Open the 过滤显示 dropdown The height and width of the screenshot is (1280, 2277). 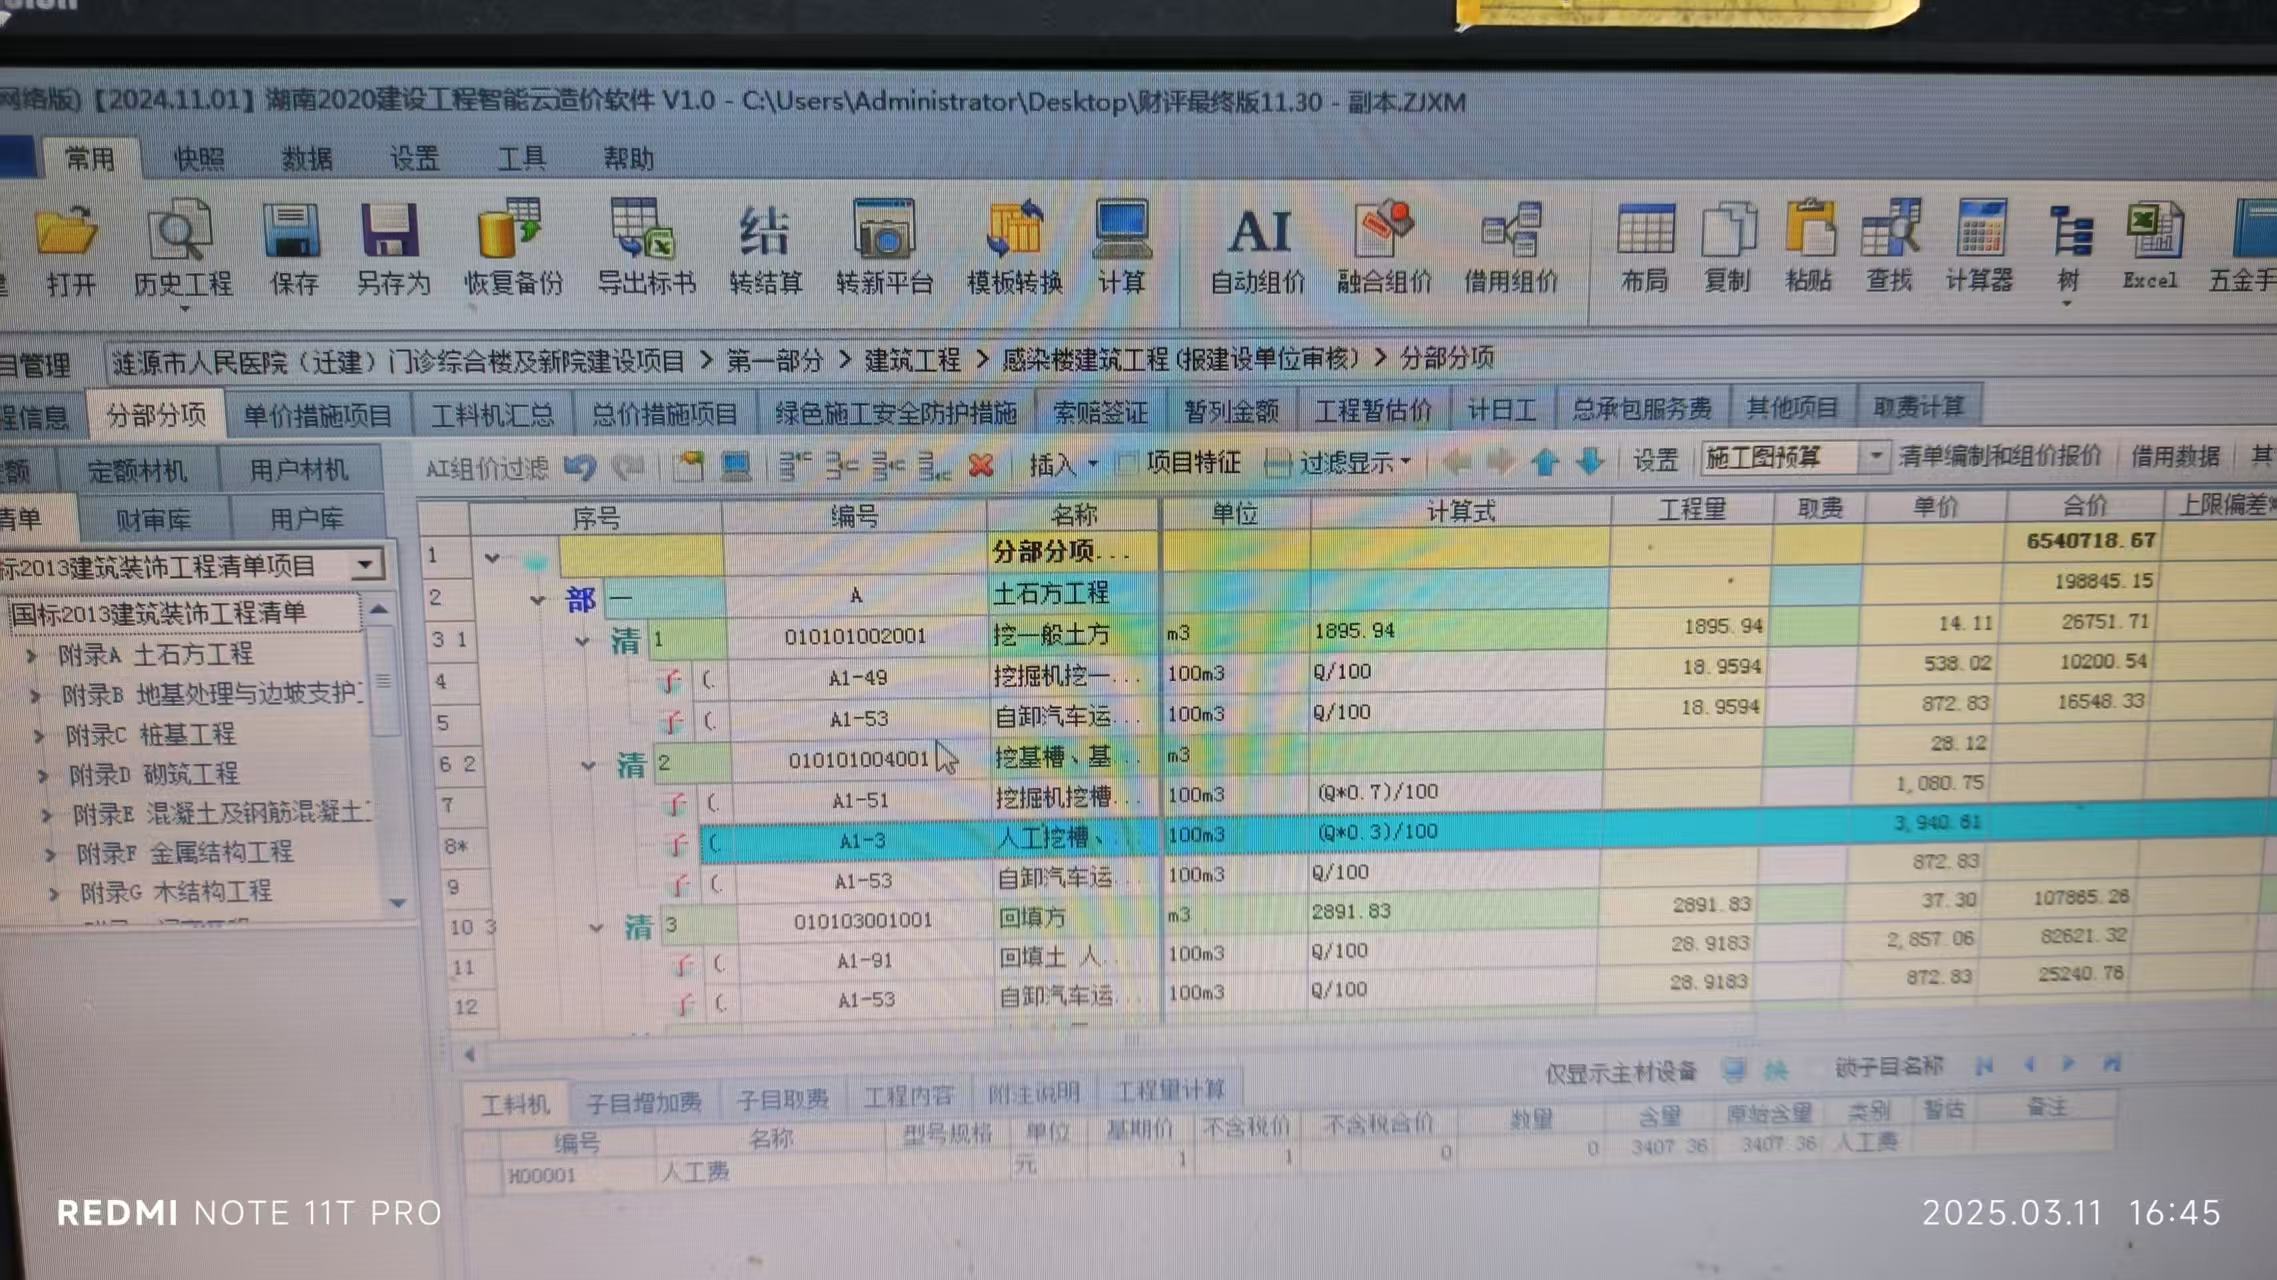point(1405,463)
